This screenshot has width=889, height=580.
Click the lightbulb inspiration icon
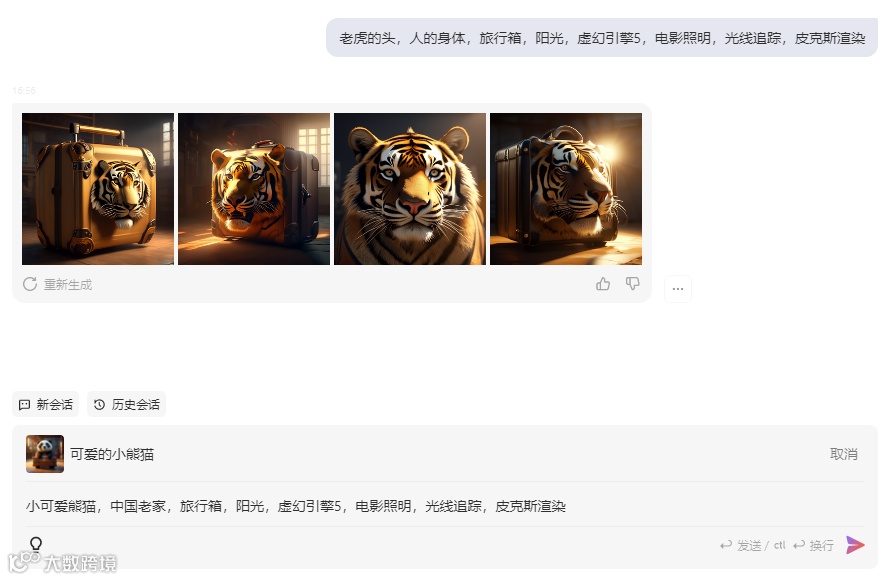36,544
